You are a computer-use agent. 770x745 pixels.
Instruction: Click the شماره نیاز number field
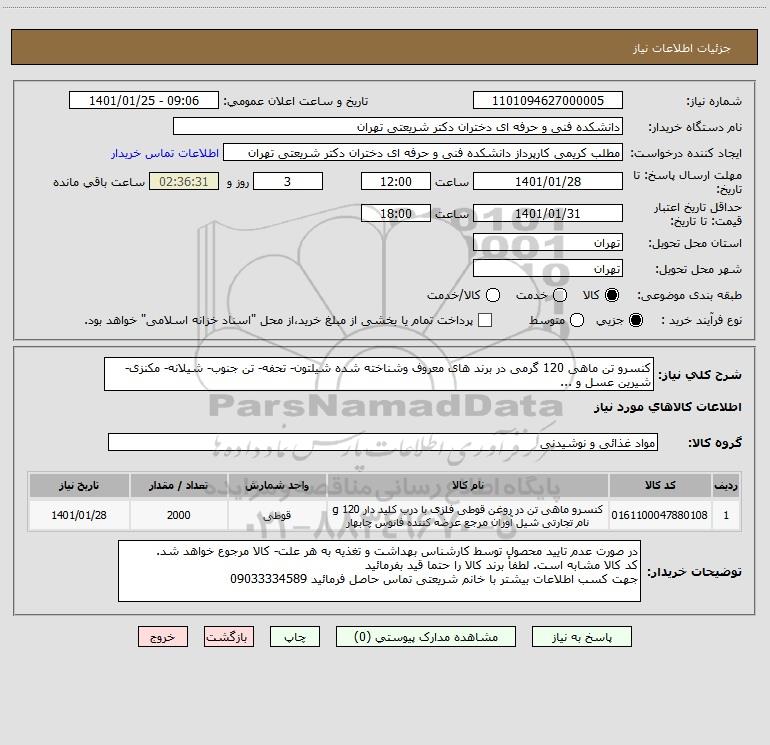click(x=548, y=101)
